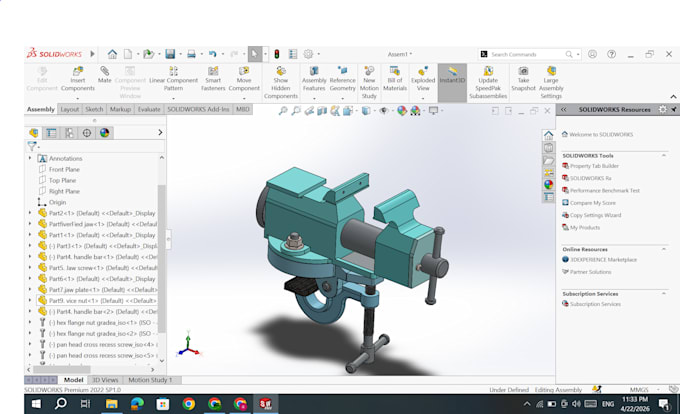The height and width of the screenshot is (414, 680).
Task: Collapse the SOLIDWORKS Tools section
Action: tap(664, 155)
